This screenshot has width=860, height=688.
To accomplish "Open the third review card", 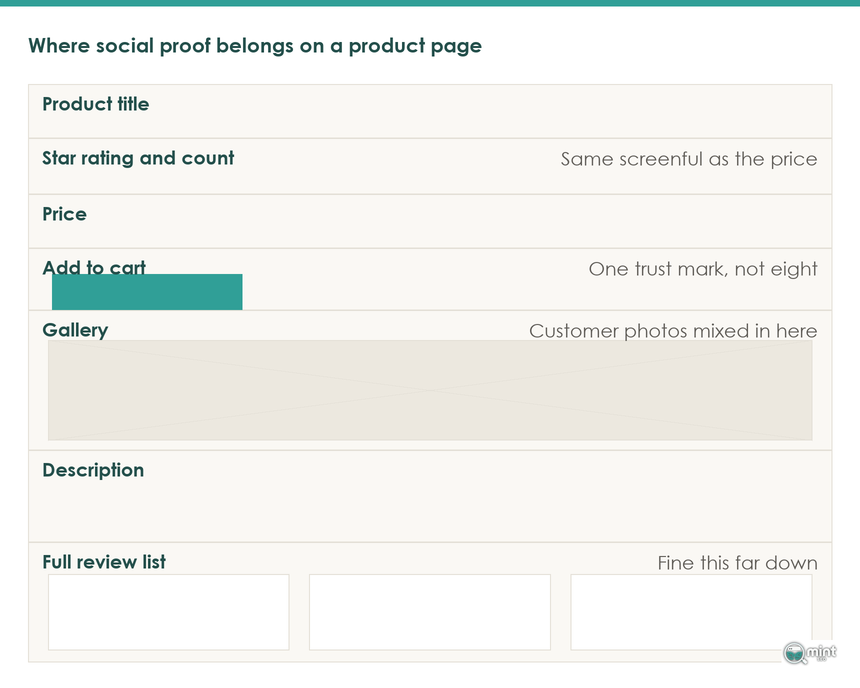I will (691, 612).
